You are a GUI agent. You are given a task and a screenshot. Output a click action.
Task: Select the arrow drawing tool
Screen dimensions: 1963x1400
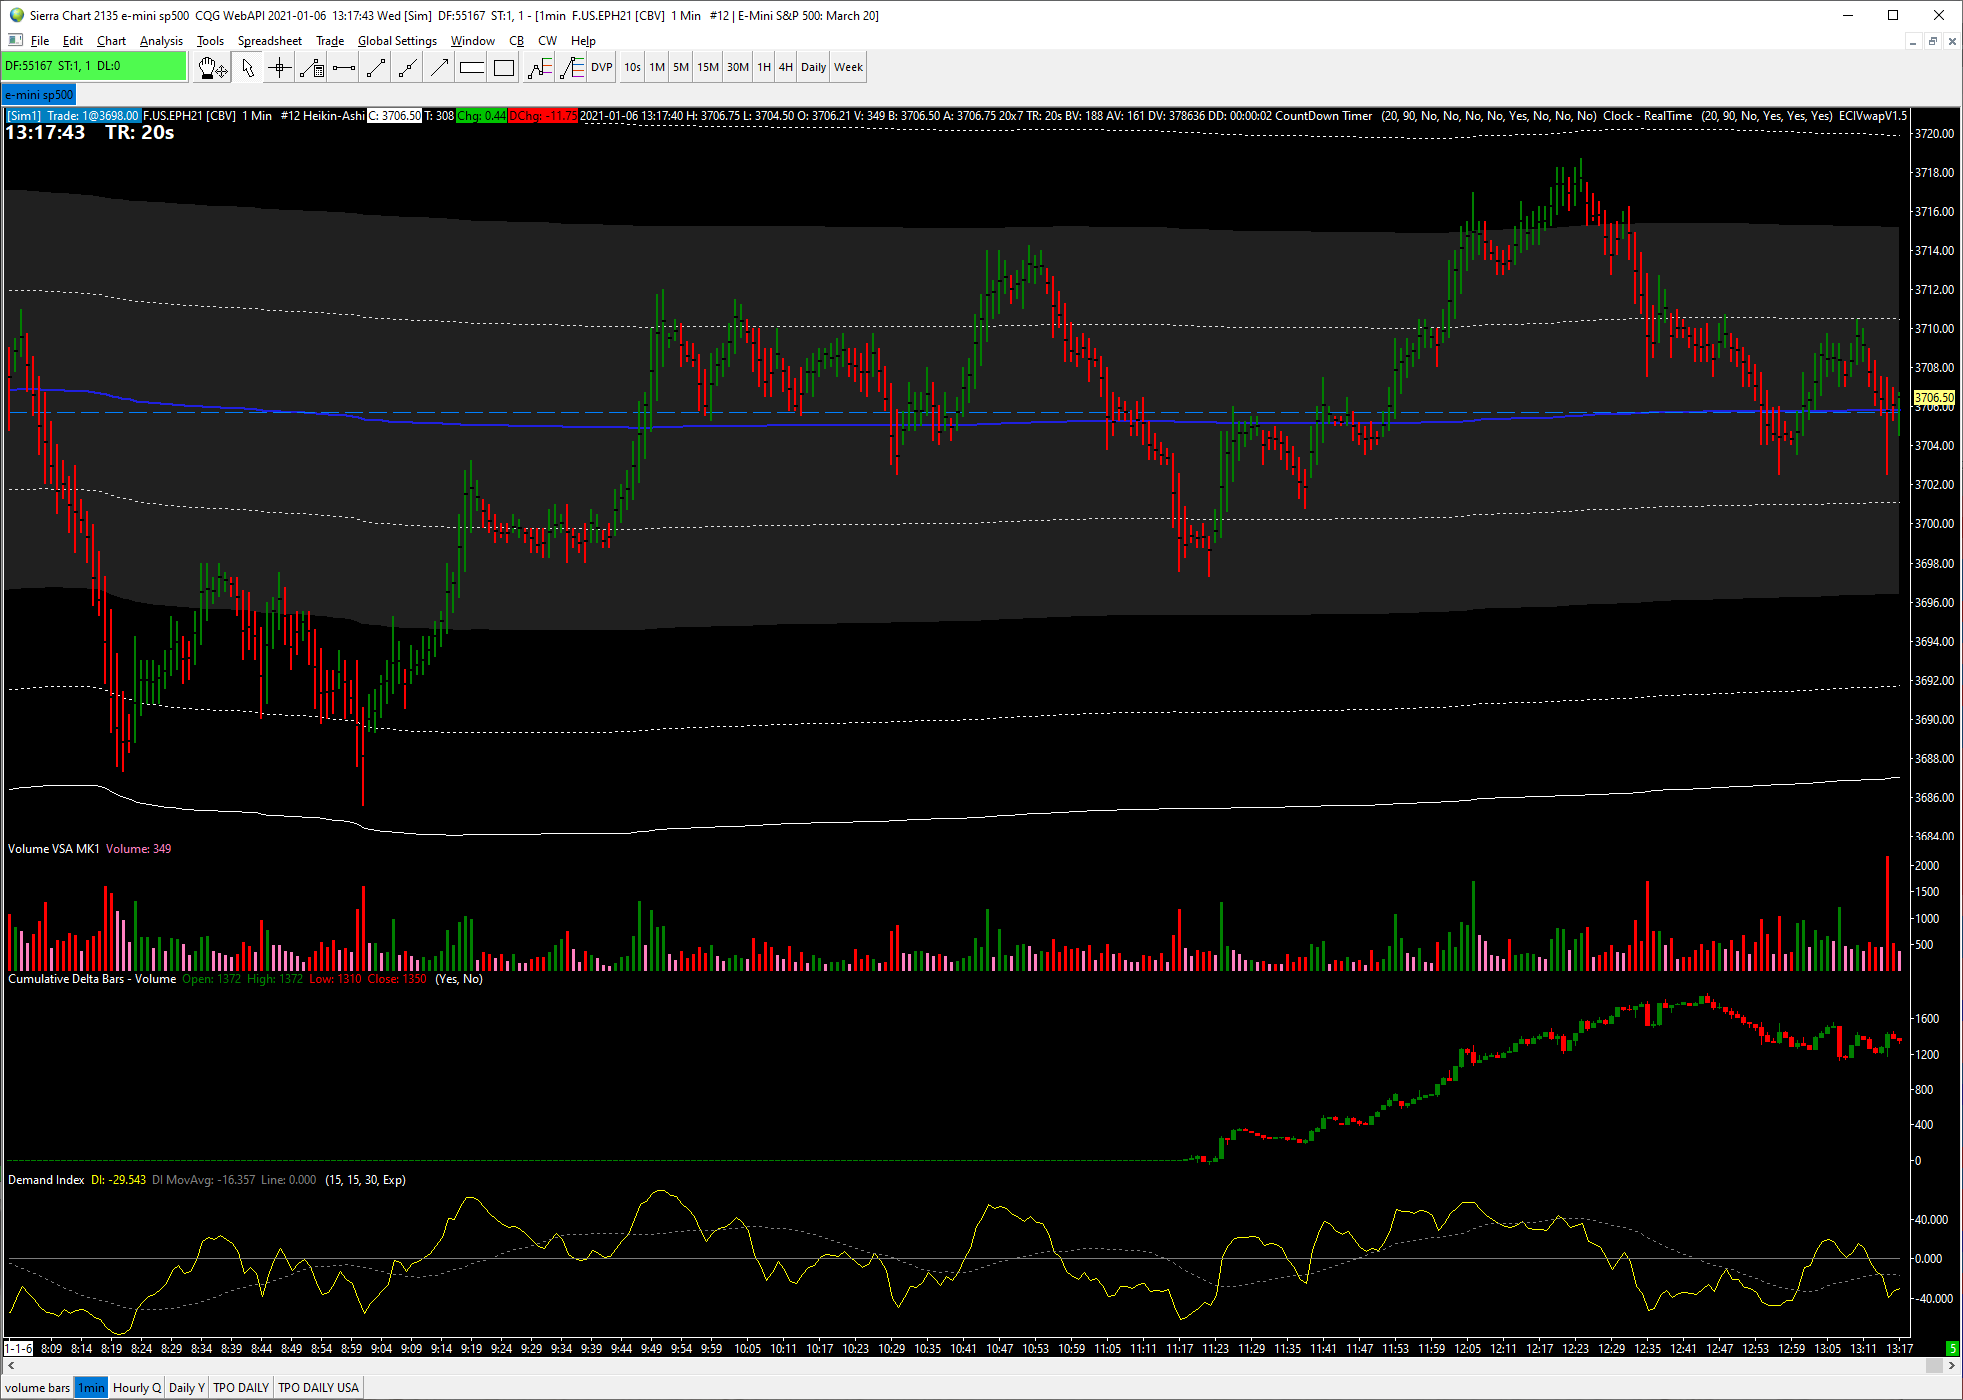[440, 68]
